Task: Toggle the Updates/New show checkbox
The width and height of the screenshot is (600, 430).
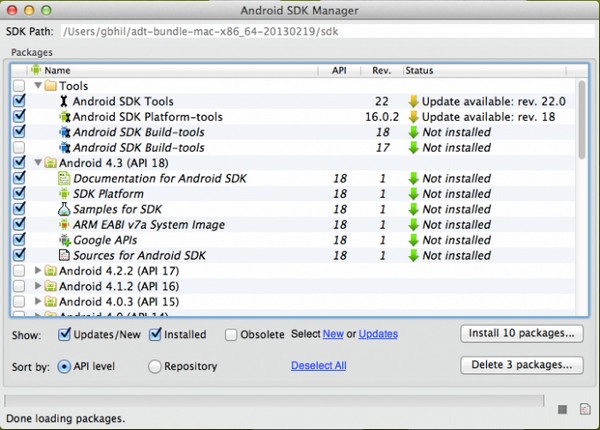Action: (64, 334)
